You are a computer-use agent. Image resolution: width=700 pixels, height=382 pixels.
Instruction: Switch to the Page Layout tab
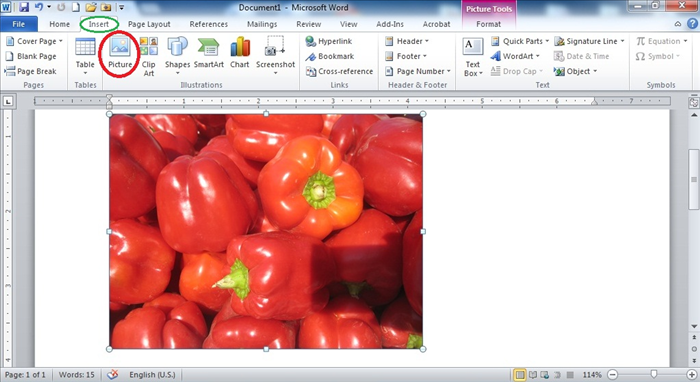point(149,24)
